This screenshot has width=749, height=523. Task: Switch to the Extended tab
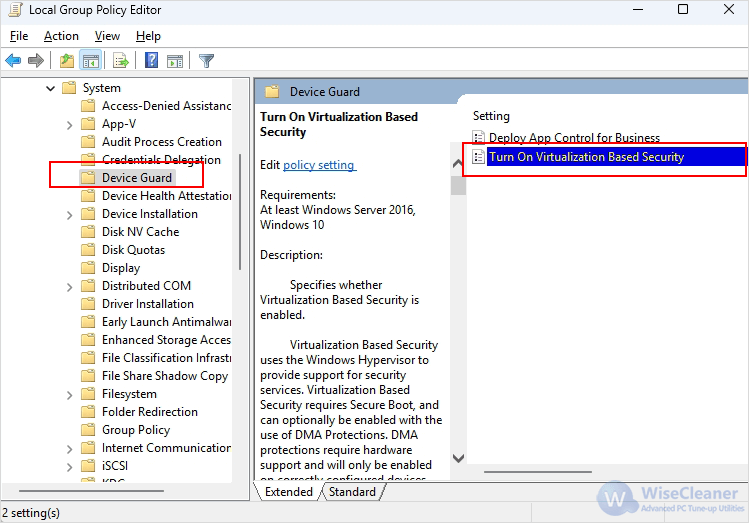click(289, 491)
